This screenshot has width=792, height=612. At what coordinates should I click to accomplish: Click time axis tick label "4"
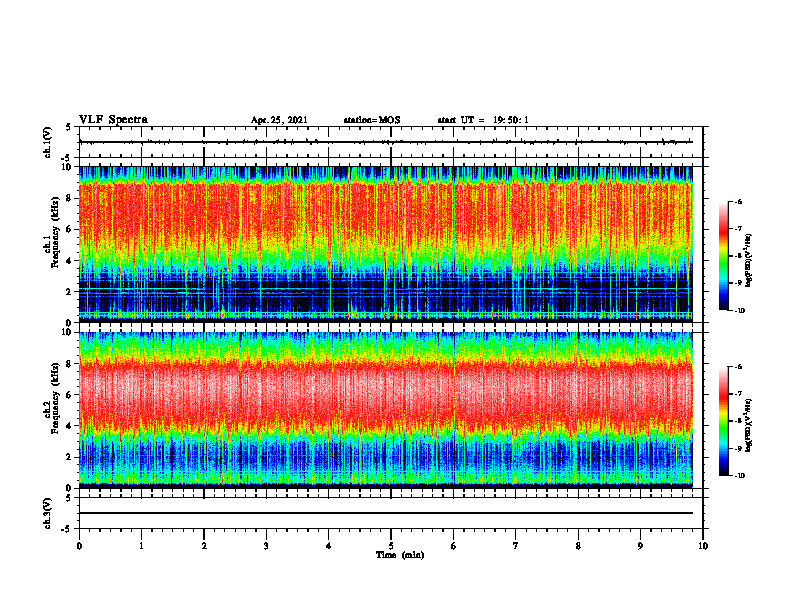click(x=329, y=546)
